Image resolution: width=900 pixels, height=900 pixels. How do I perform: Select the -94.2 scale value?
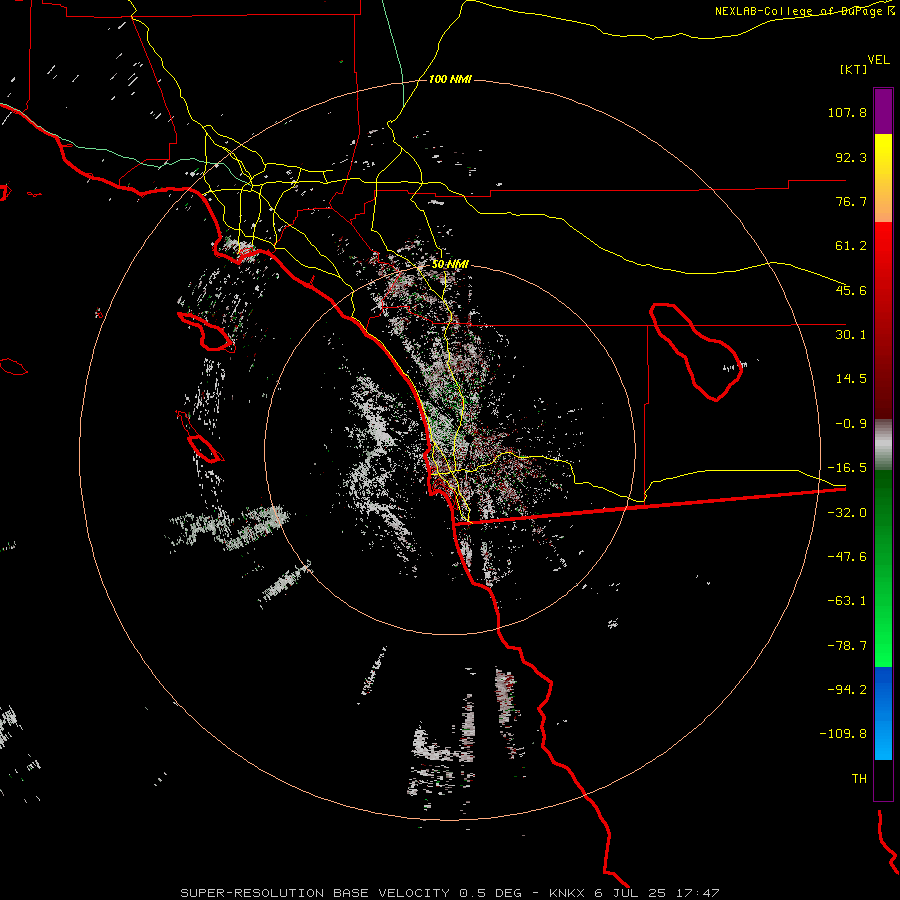(847, 690)
